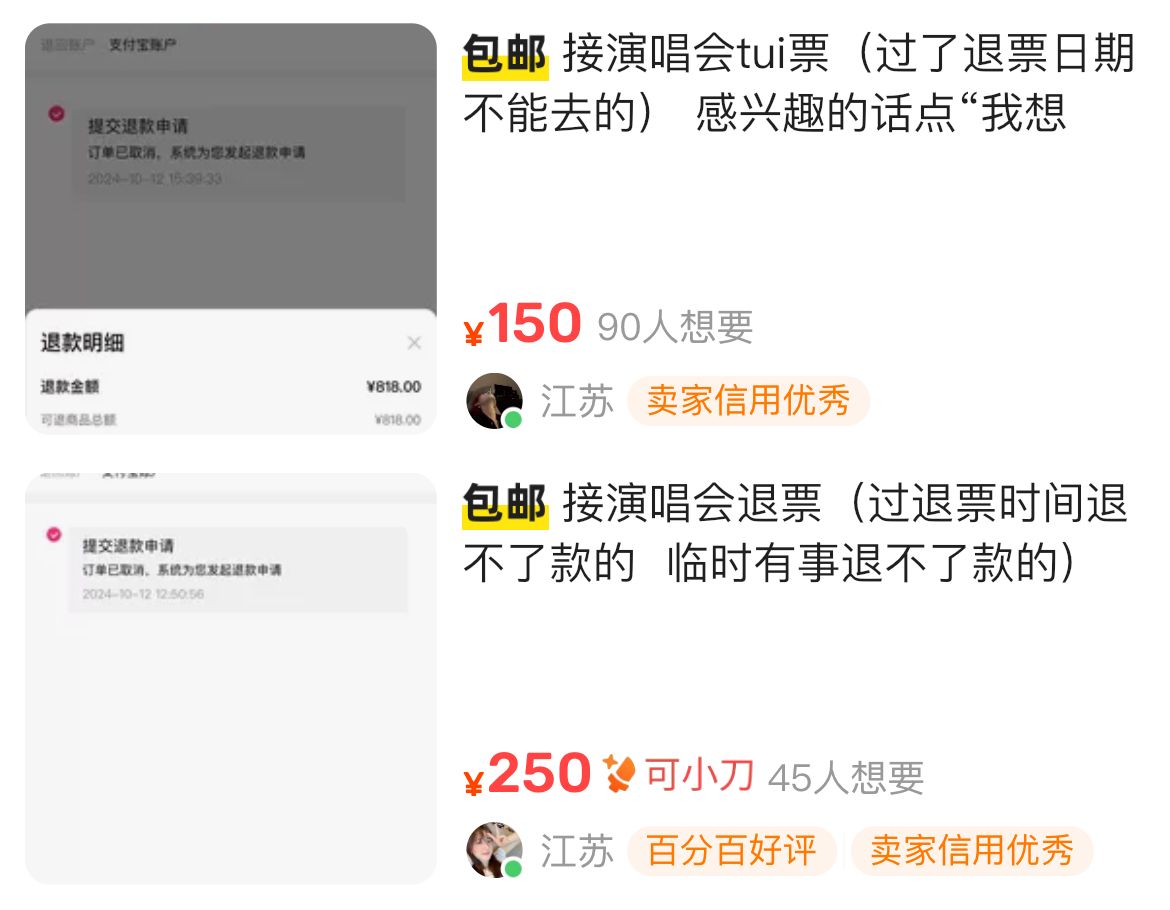Tap the first listing's 卖家信用优秀 tag

point(748,401)
